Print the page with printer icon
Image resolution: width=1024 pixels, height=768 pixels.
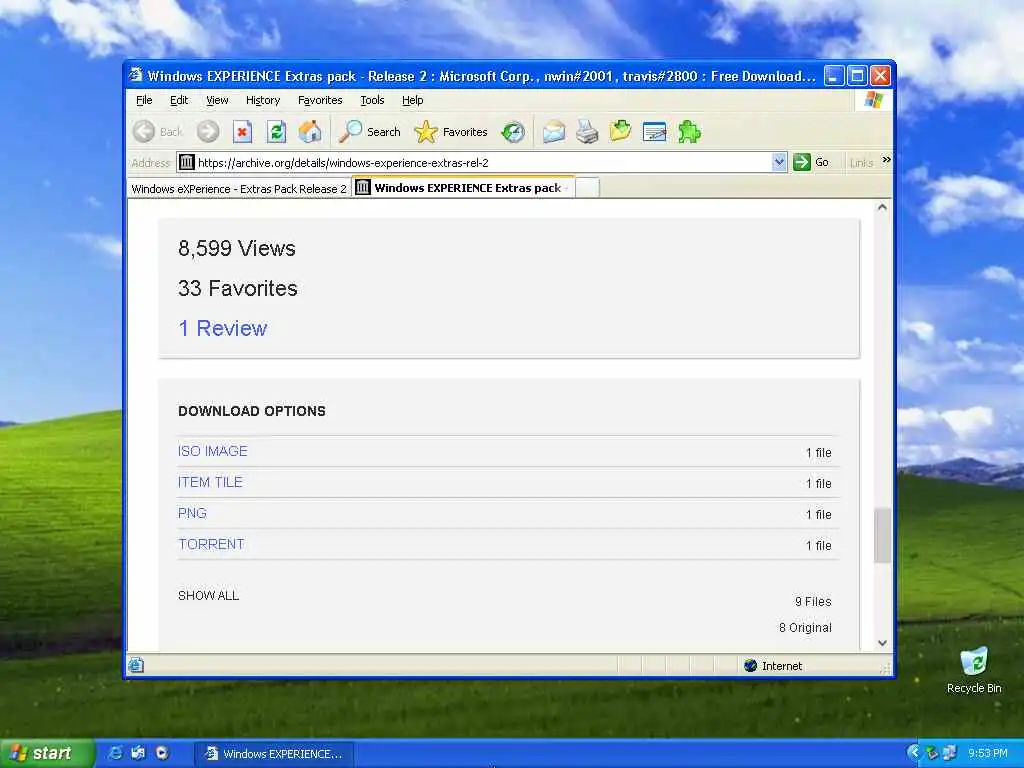[587, 132]
